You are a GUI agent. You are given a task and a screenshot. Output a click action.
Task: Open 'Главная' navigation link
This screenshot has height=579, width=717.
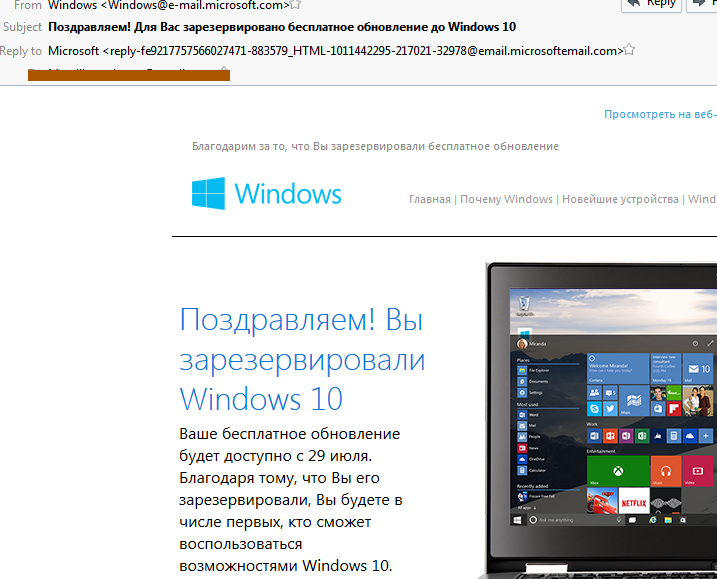click(430, 199)
